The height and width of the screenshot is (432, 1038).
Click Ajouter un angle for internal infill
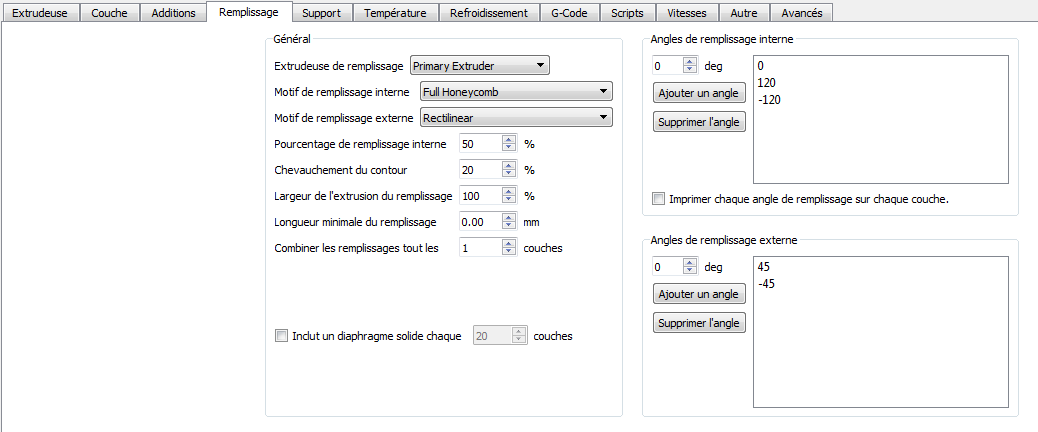point(699,94)
